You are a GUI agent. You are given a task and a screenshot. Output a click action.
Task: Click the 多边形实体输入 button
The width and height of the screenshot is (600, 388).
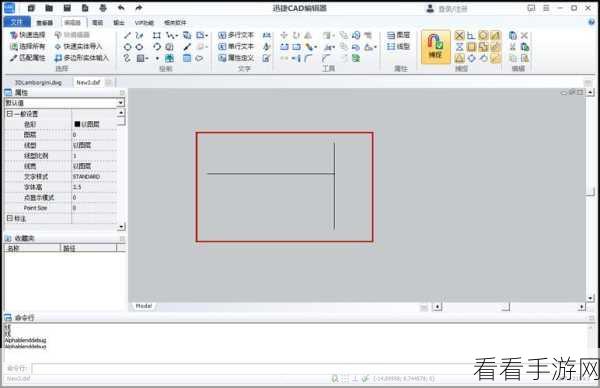click(82, 58)
